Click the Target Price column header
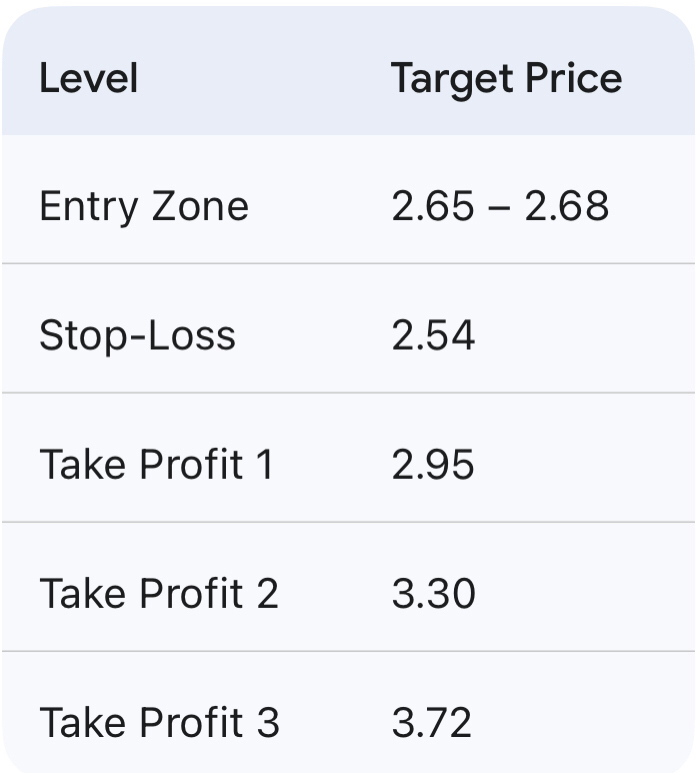 (x=506, y=78)
